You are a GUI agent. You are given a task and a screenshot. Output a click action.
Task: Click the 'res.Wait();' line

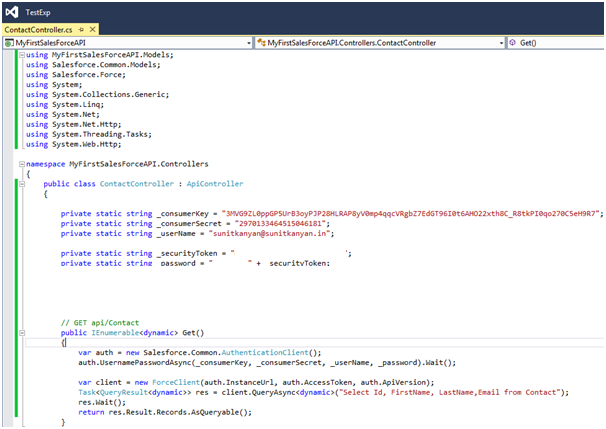[x=102, y=402]
